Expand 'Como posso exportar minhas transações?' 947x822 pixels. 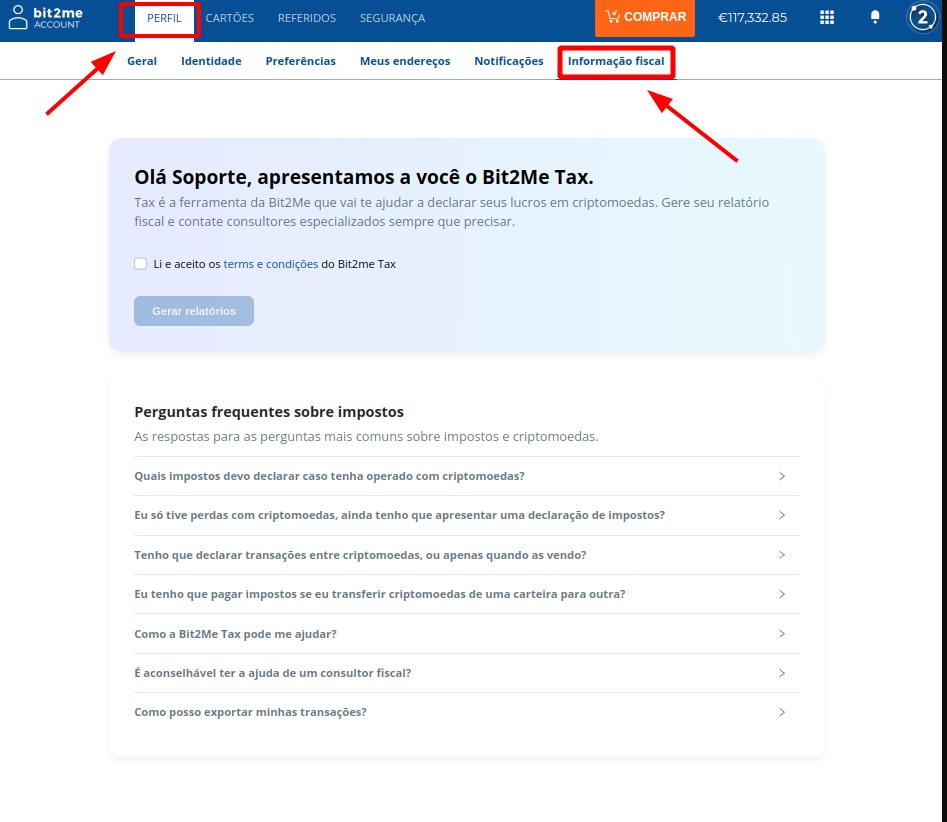point(467,713)
